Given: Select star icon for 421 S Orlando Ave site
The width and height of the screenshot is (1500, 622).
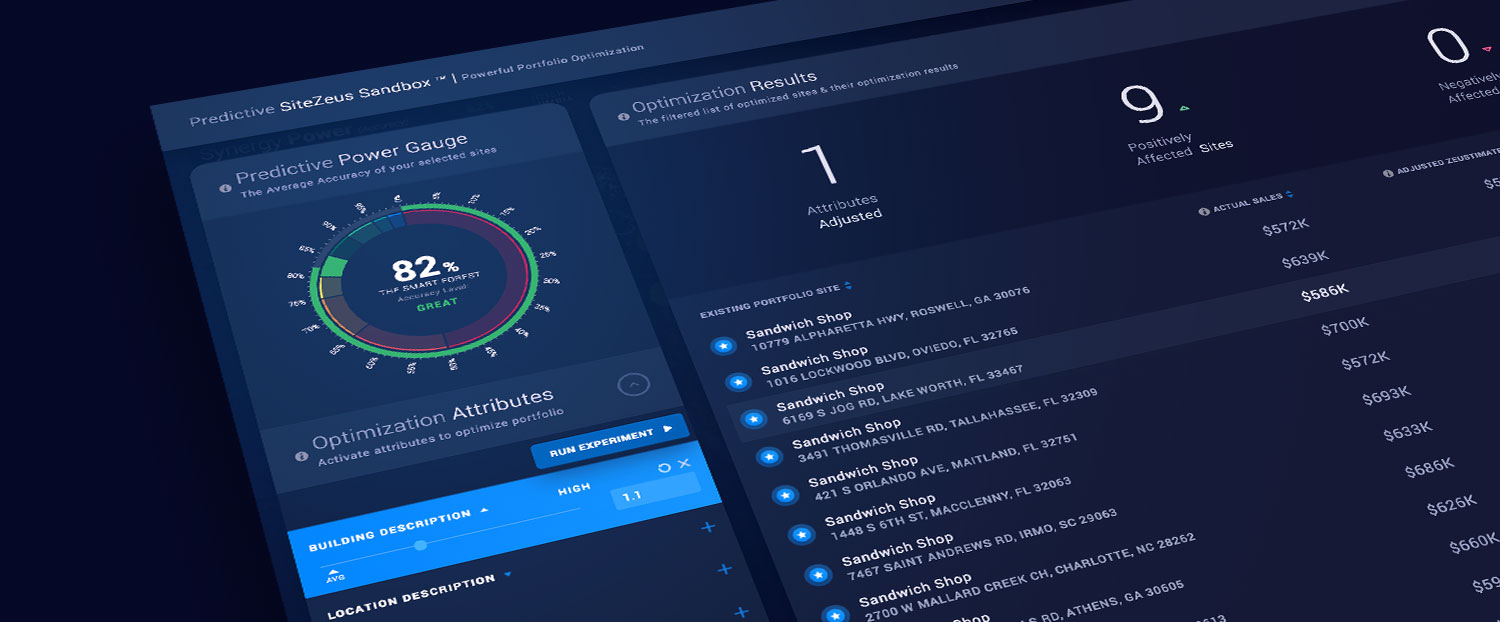Looking at the screenshot, I should click(785, 495).
